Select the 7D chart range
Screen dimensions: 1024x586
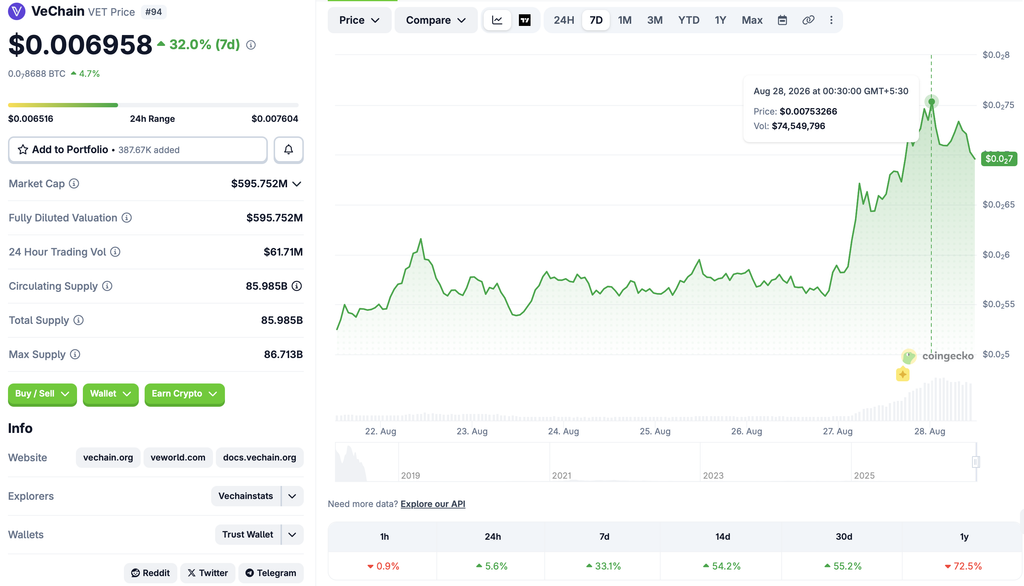[596, 20]
